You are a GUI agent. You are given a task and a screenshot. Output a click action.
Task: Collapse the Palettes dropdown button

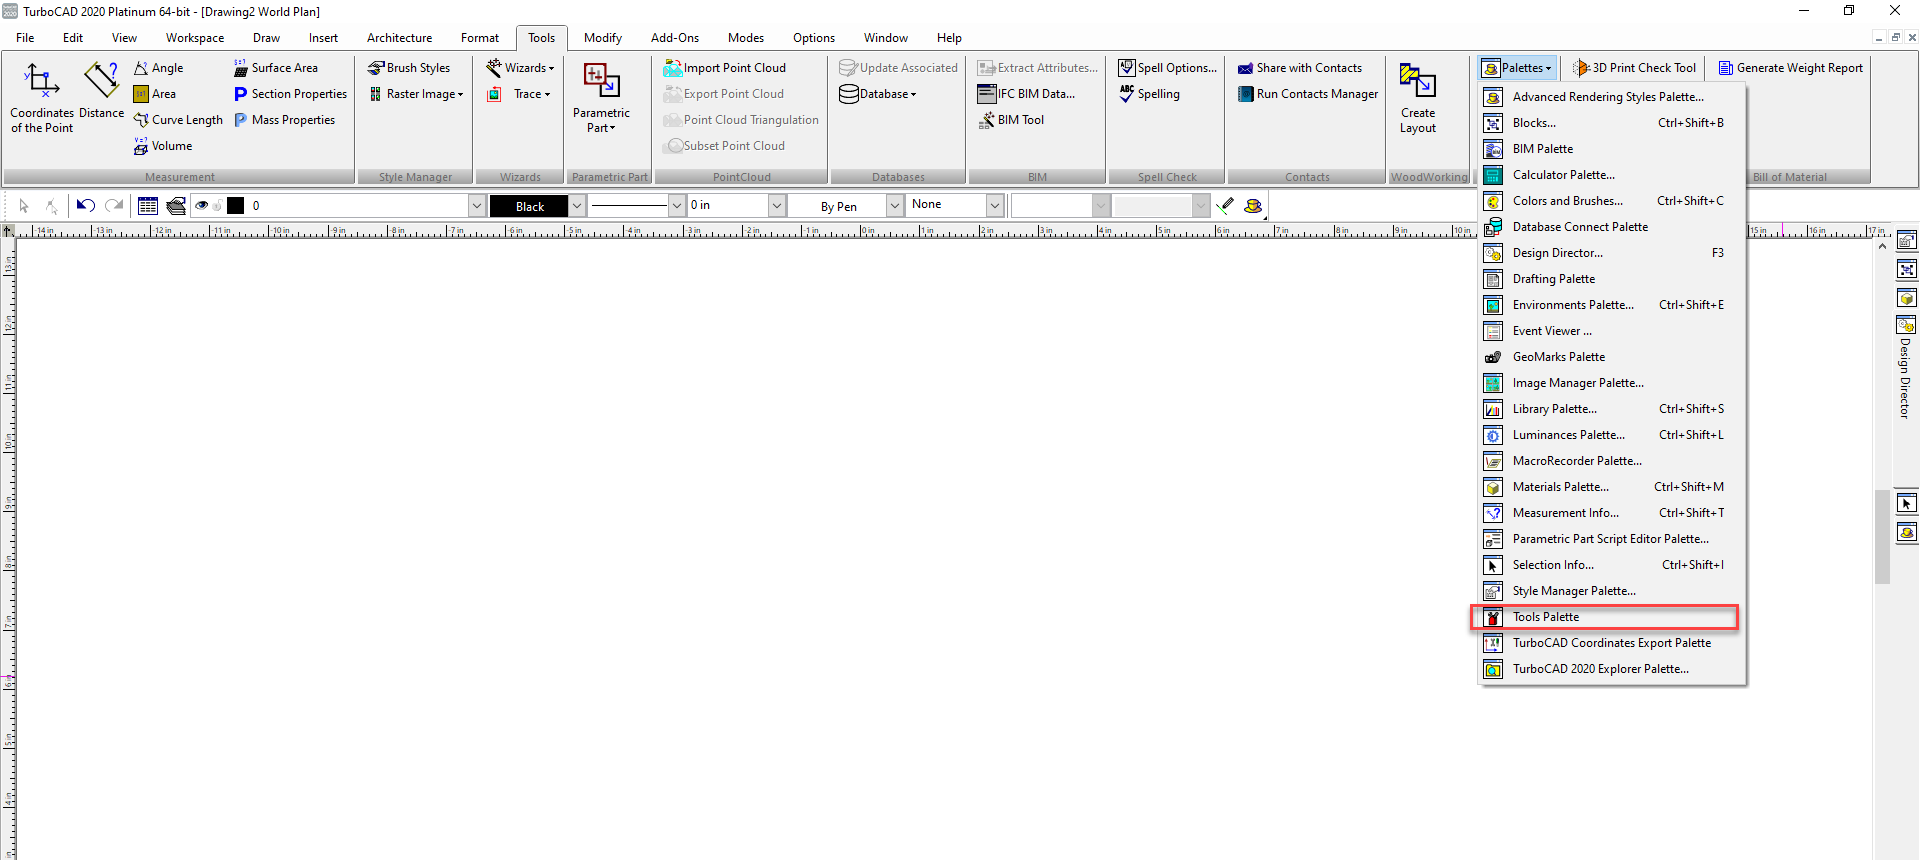click(x=1518, y=68)
